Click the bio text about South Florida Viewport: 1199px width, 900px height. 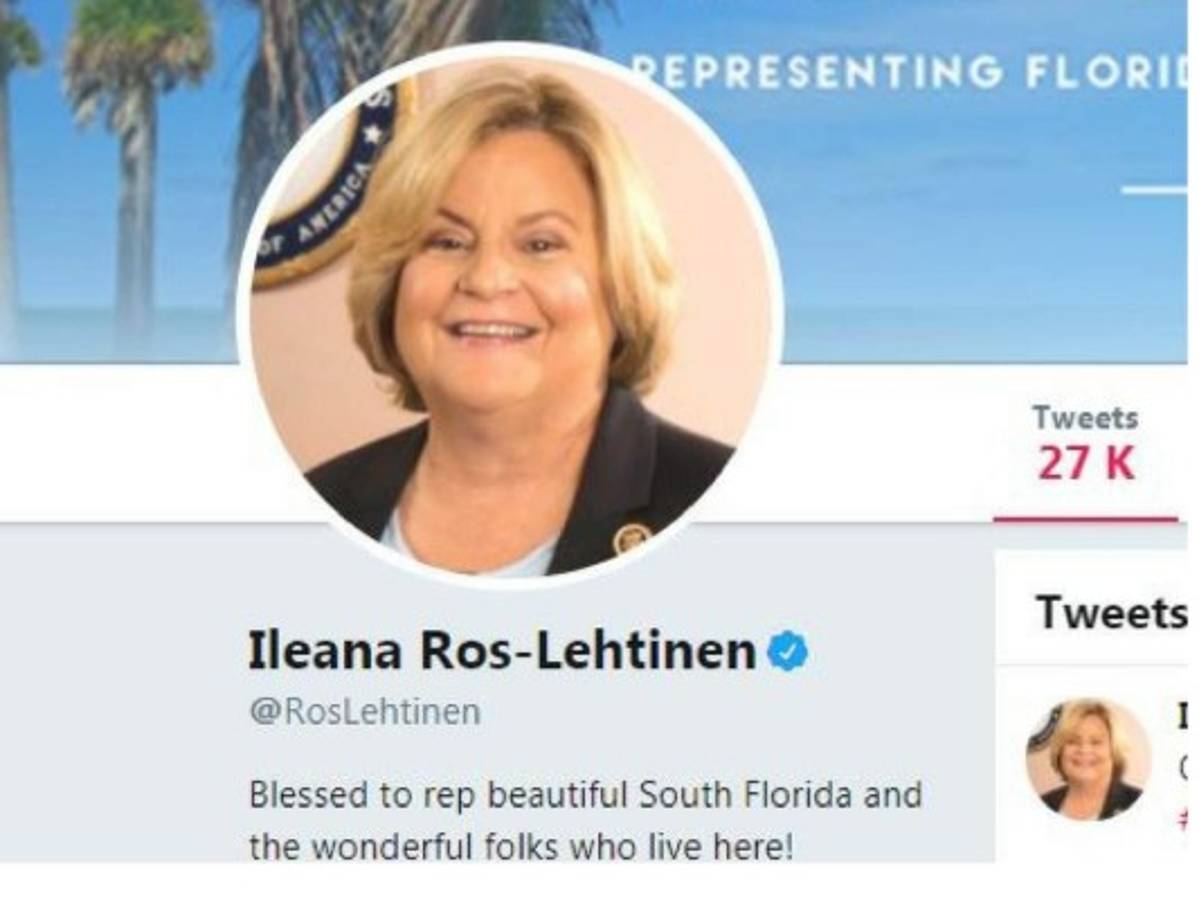585,795
